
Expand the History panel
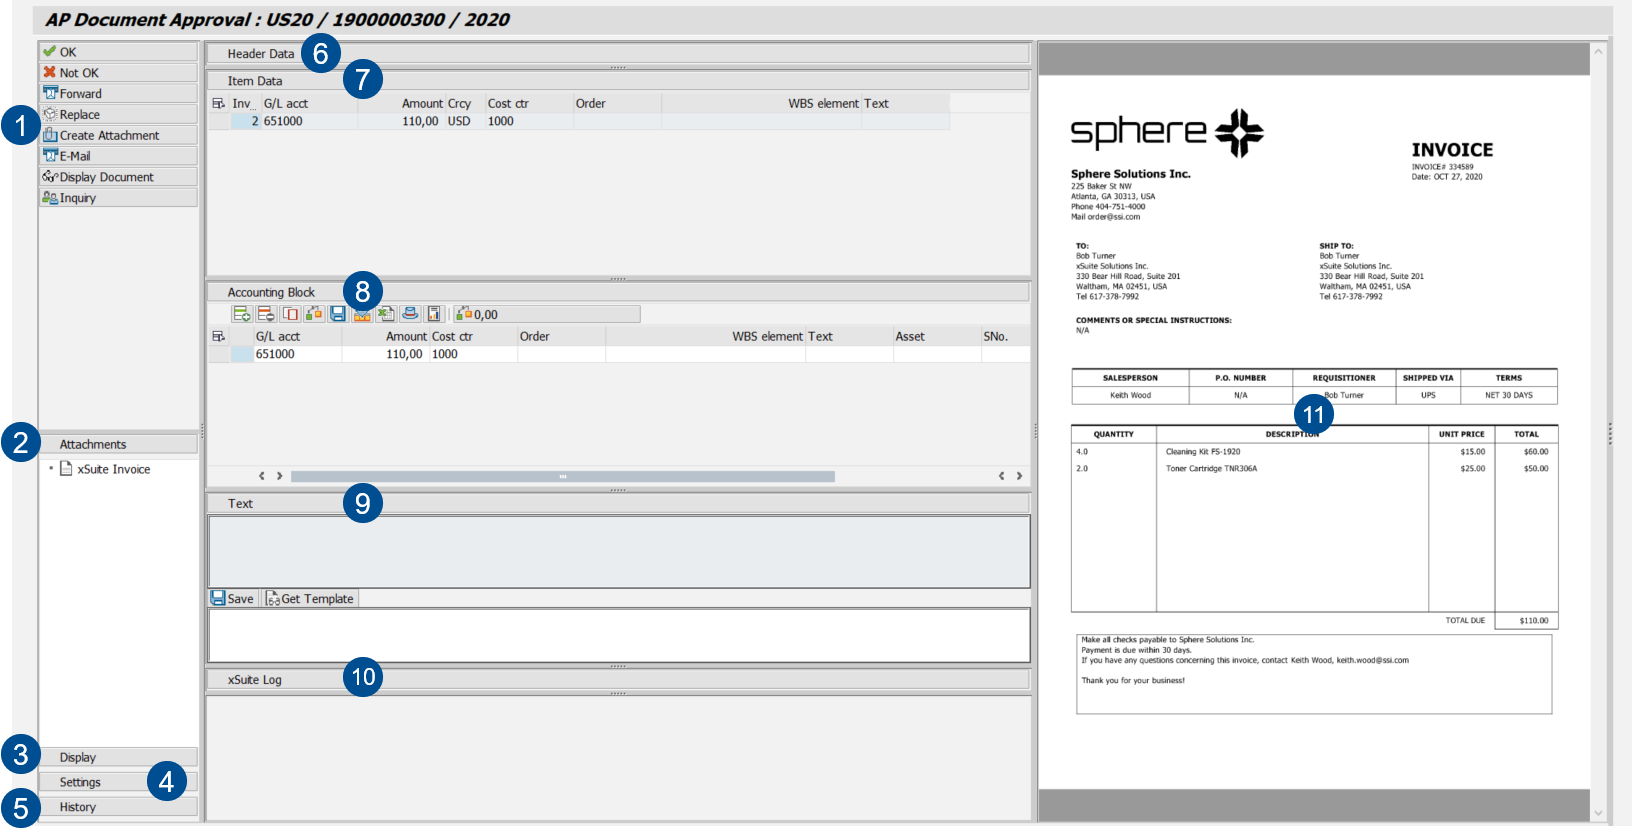pos(118,807)
